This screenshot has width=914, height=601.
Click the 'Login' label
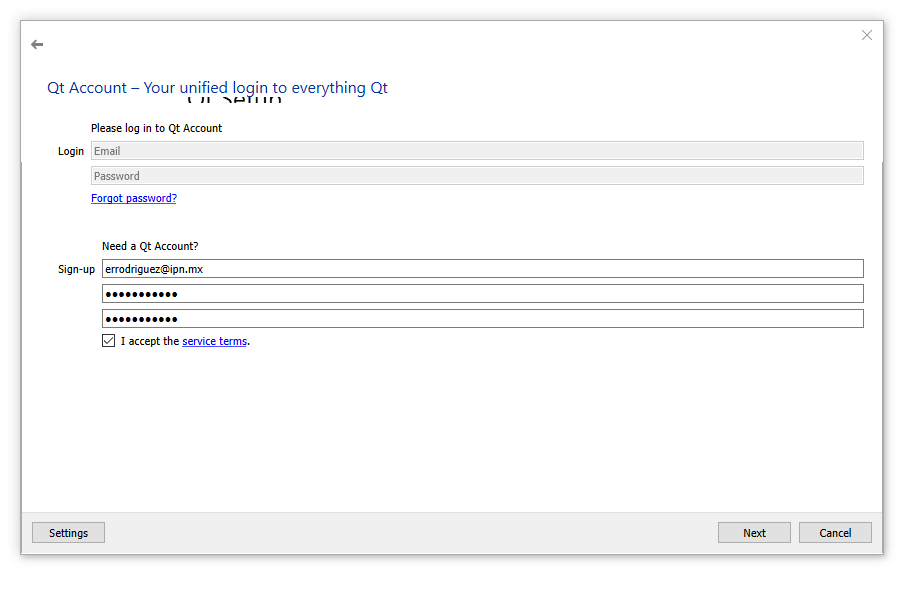(71, 151)
